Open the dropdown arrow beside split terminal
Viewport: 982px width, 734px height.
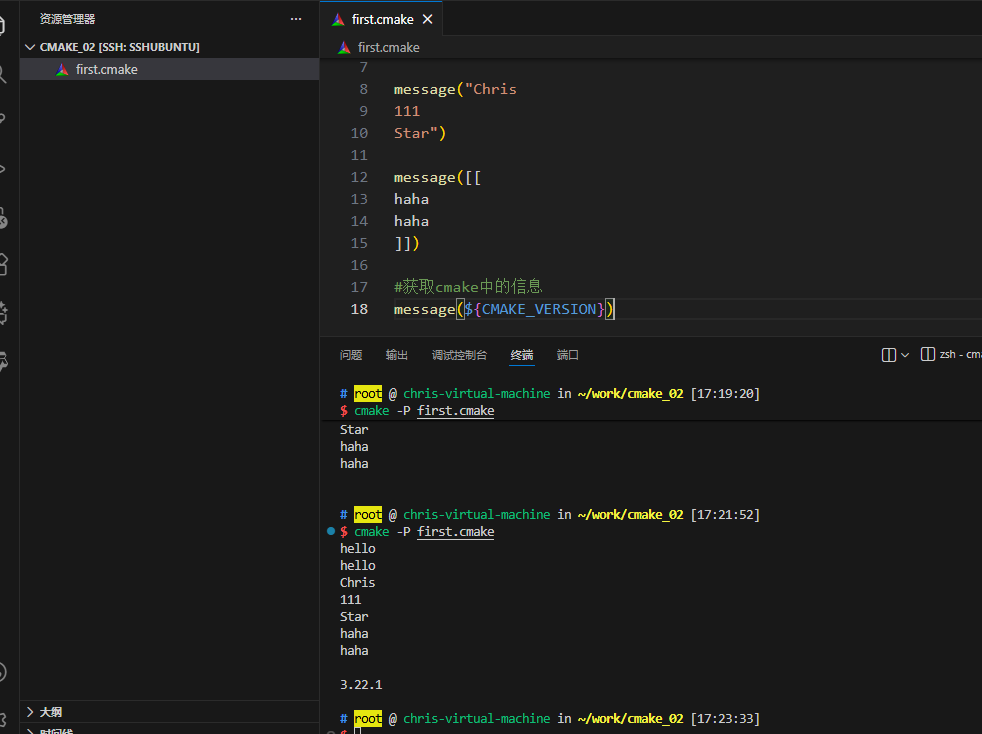click(x=905, y=355)
